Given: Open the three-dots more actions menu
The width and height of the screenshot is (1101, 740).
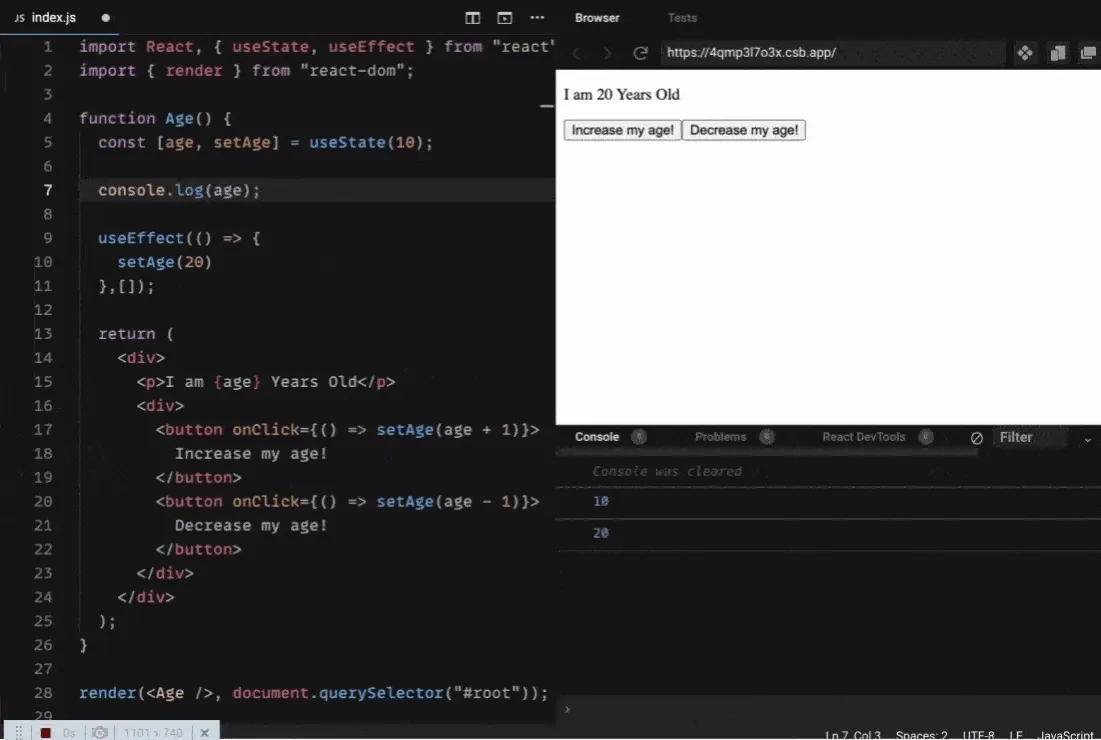Looking at the screenshot, I should click(x=537, y=18).
